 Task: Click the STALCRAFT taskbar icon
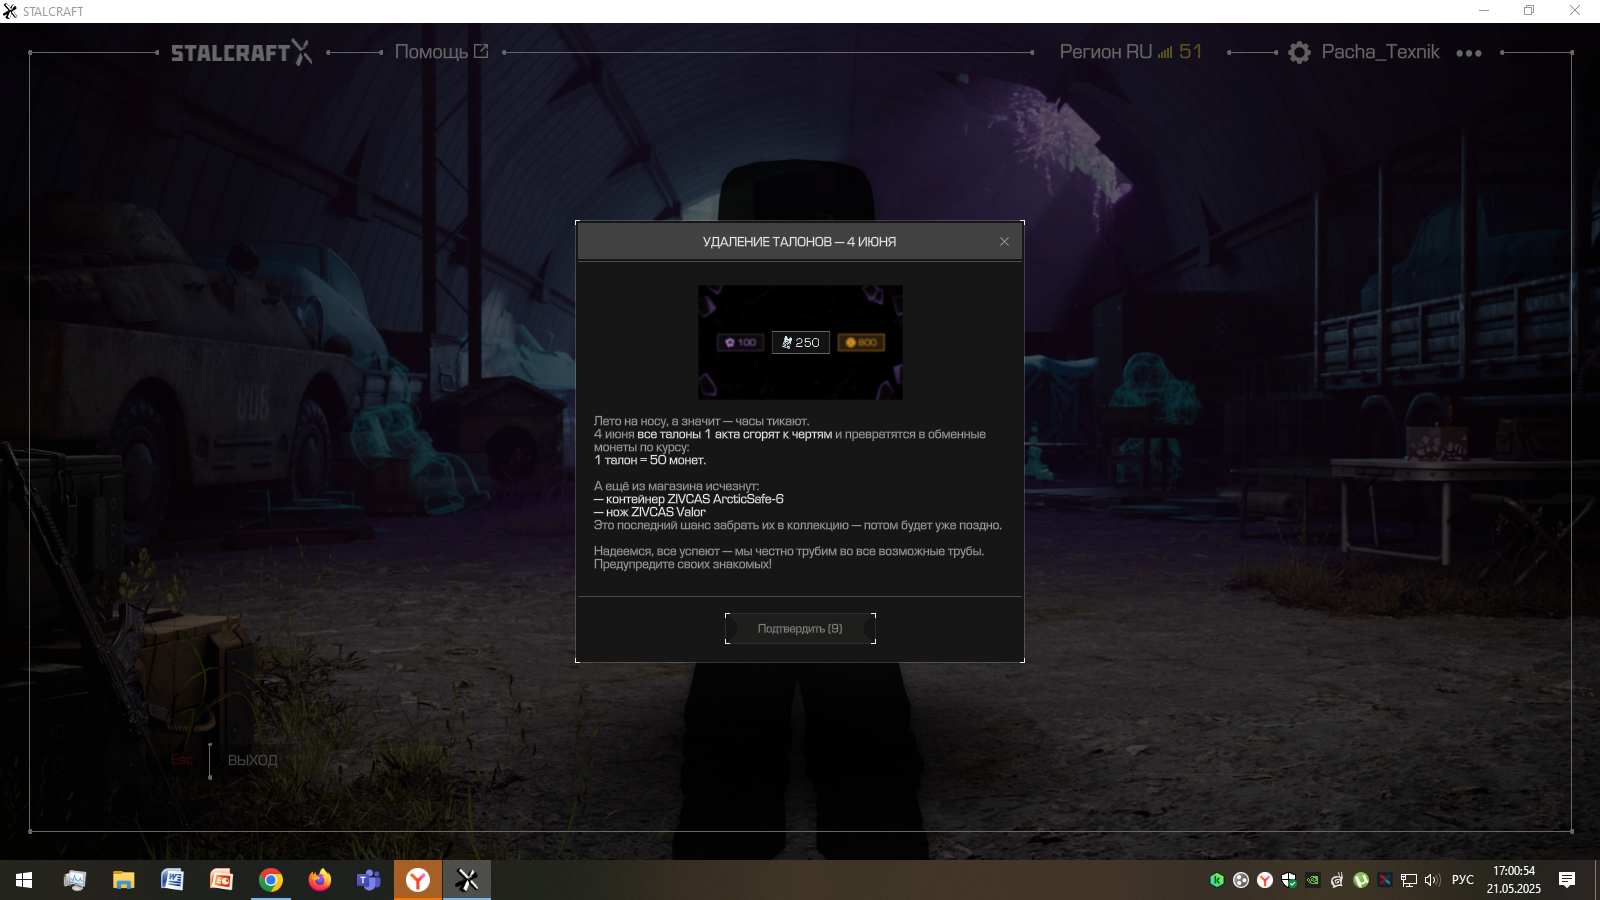[466, 880]
